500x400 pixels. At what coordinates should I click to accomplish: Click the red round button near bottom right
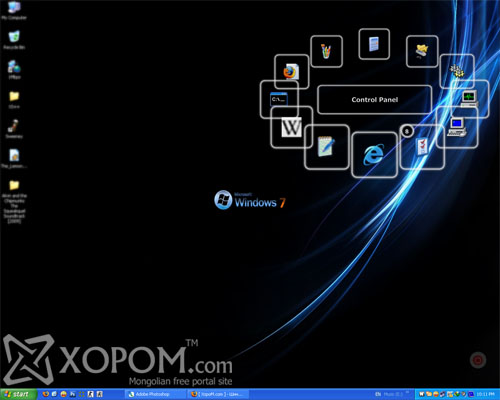point(478,360)
